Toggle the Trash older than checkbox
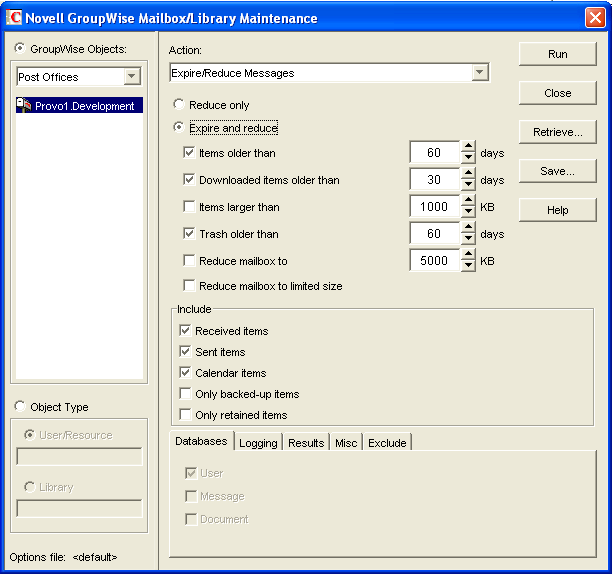Viewport: 612px width, 574px height. pos(189,233)
